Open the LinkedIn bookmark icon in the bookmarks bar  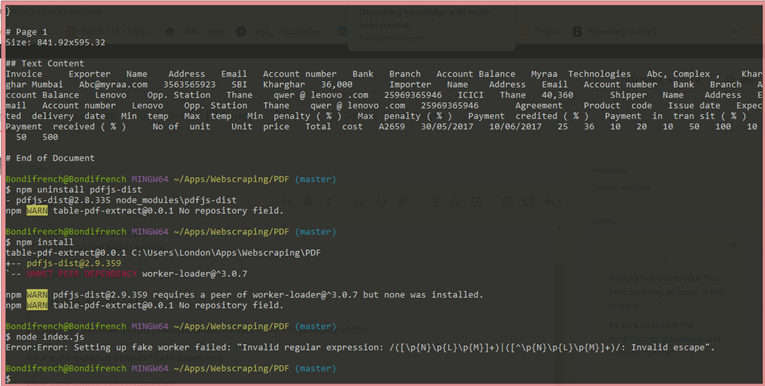(342, 31)
